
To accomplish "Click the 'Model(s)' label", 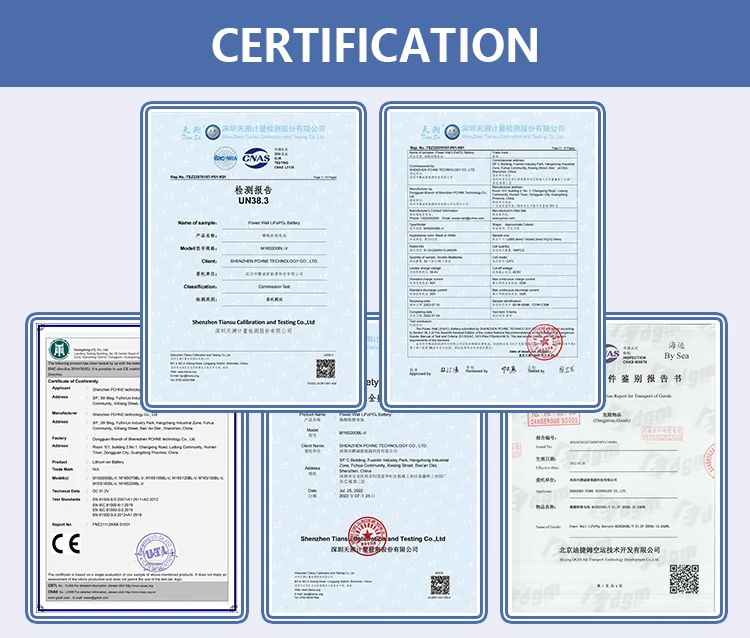I will (x=60, y=478).
